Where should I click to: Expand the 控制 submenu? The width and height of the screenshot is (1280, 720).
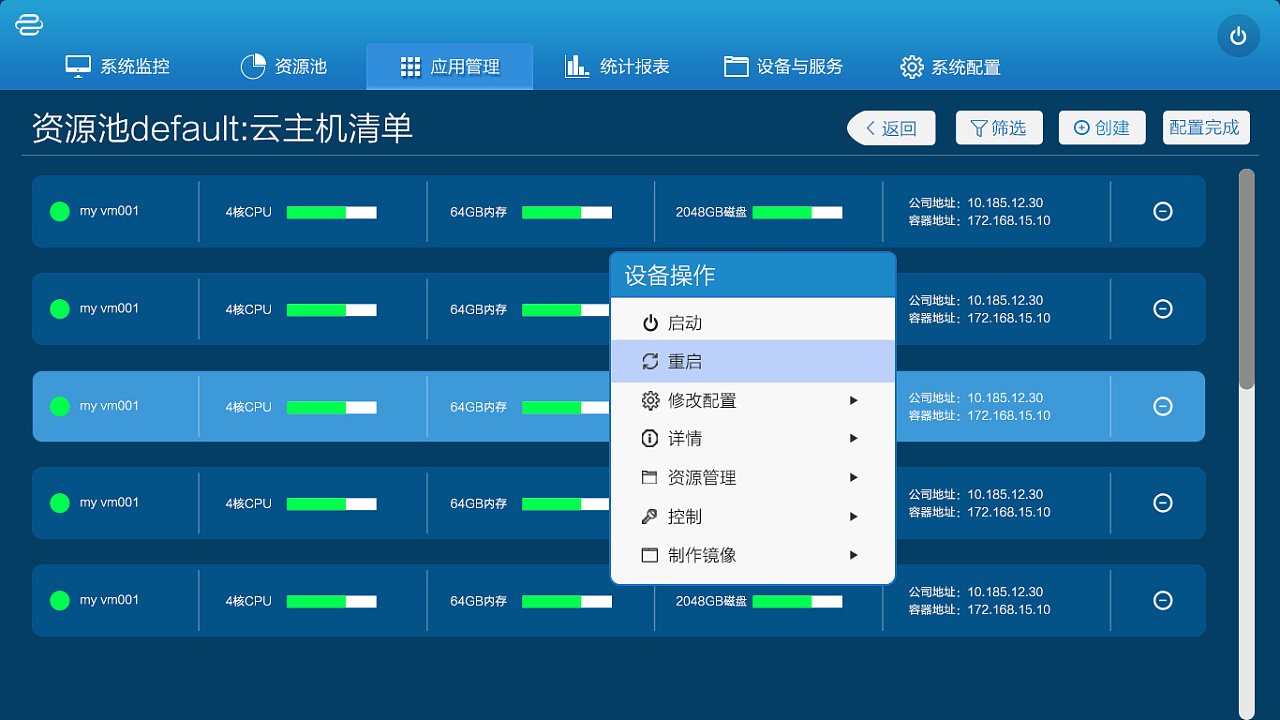tap(753, 517)
